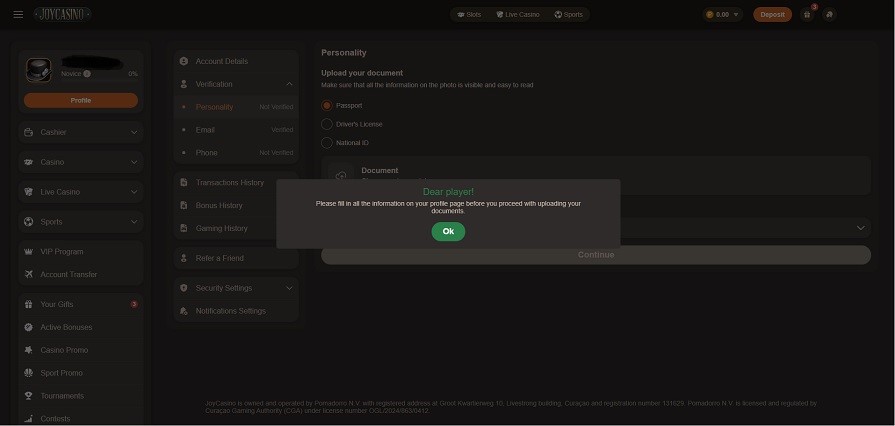
Task: Click the coin balance icon
Action: point(709,15)
